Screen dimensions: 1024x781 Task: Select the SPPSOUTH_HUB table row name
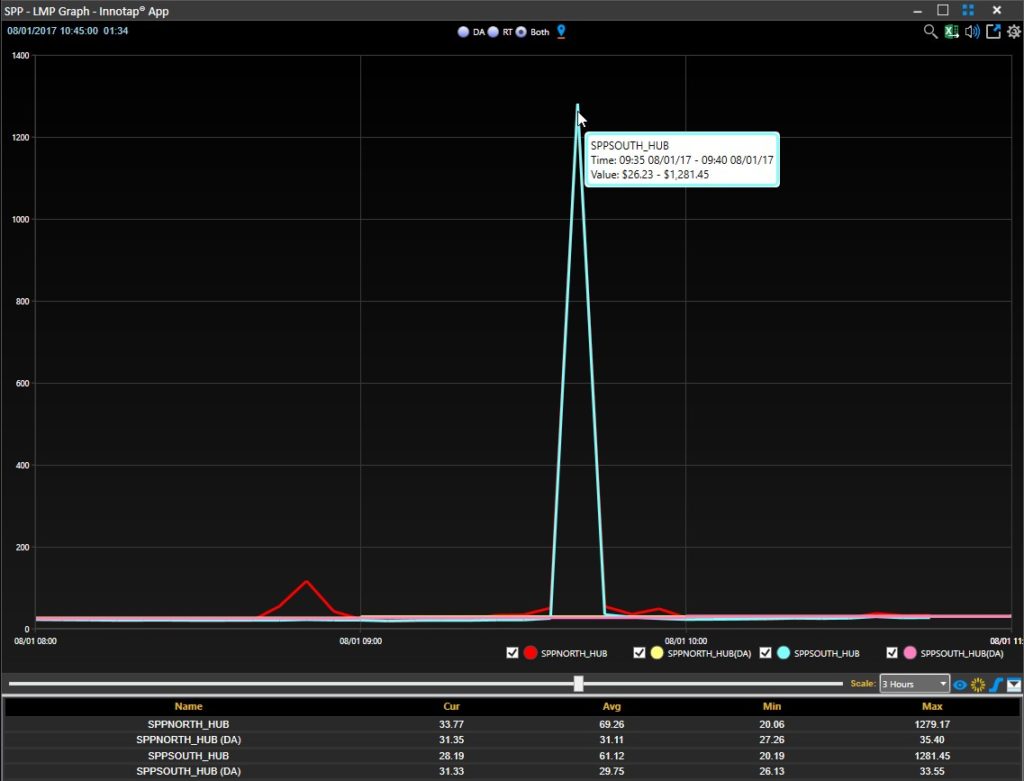tap(188, 756)
